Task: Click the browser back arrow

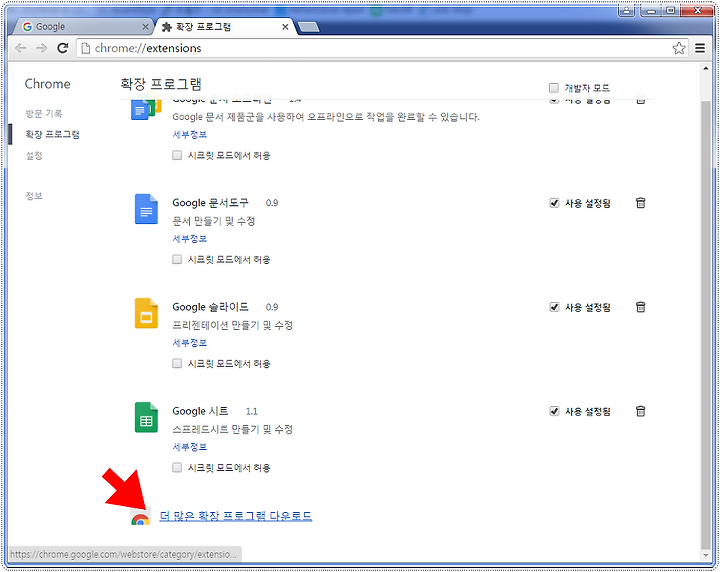Action: point(21,48)
